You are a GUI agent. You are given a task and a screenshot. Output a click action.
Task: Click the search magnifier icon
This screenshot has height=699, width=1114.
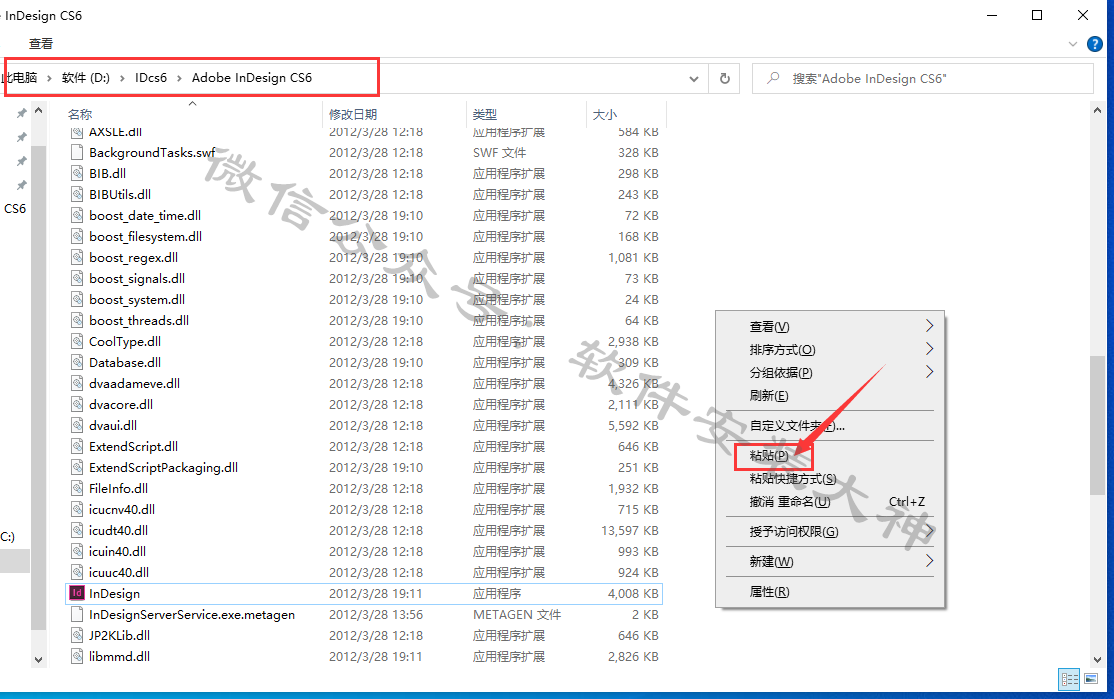(773, 78)
